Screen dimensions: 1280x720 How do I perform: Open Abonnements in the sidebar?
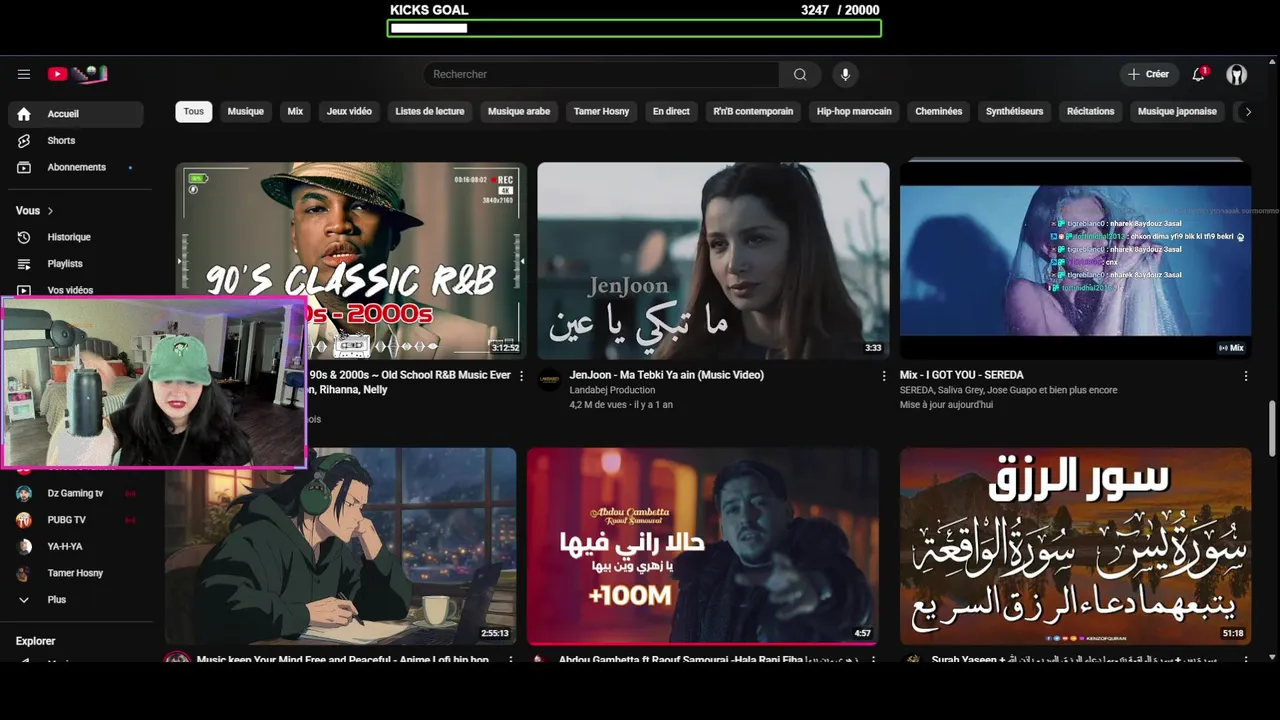(76, 167)
